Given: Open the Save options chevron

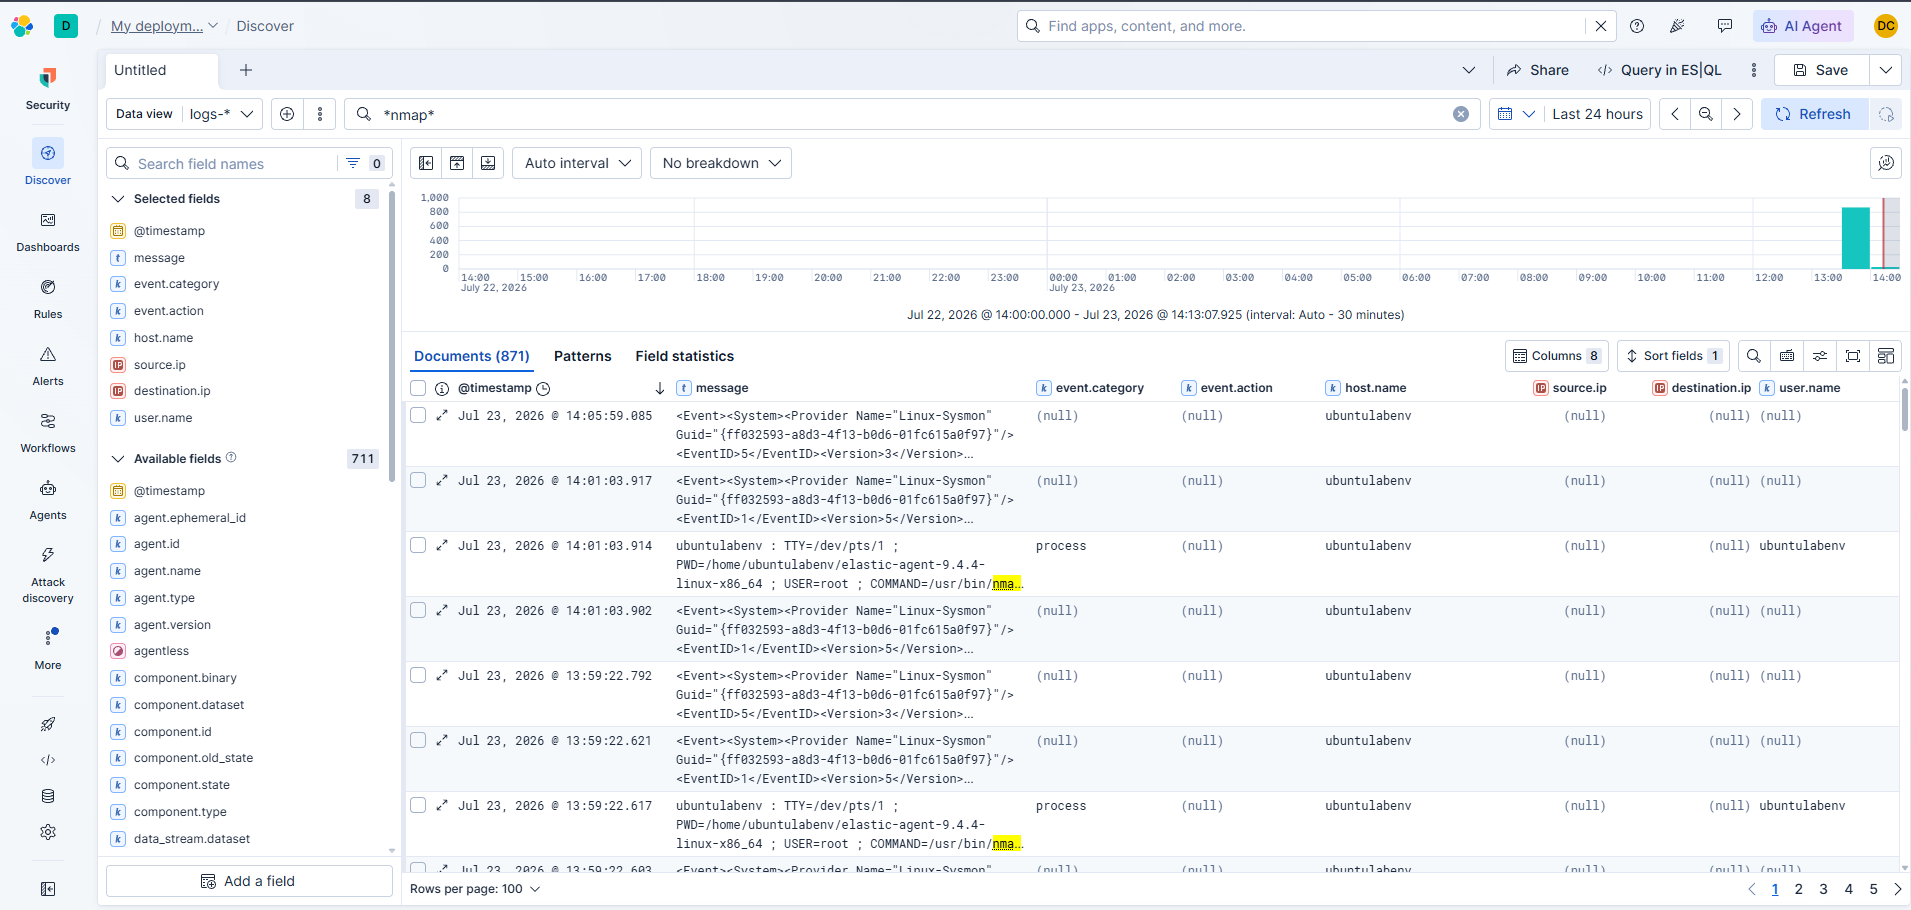Looking at the screenshot, I should (1885, 70).
